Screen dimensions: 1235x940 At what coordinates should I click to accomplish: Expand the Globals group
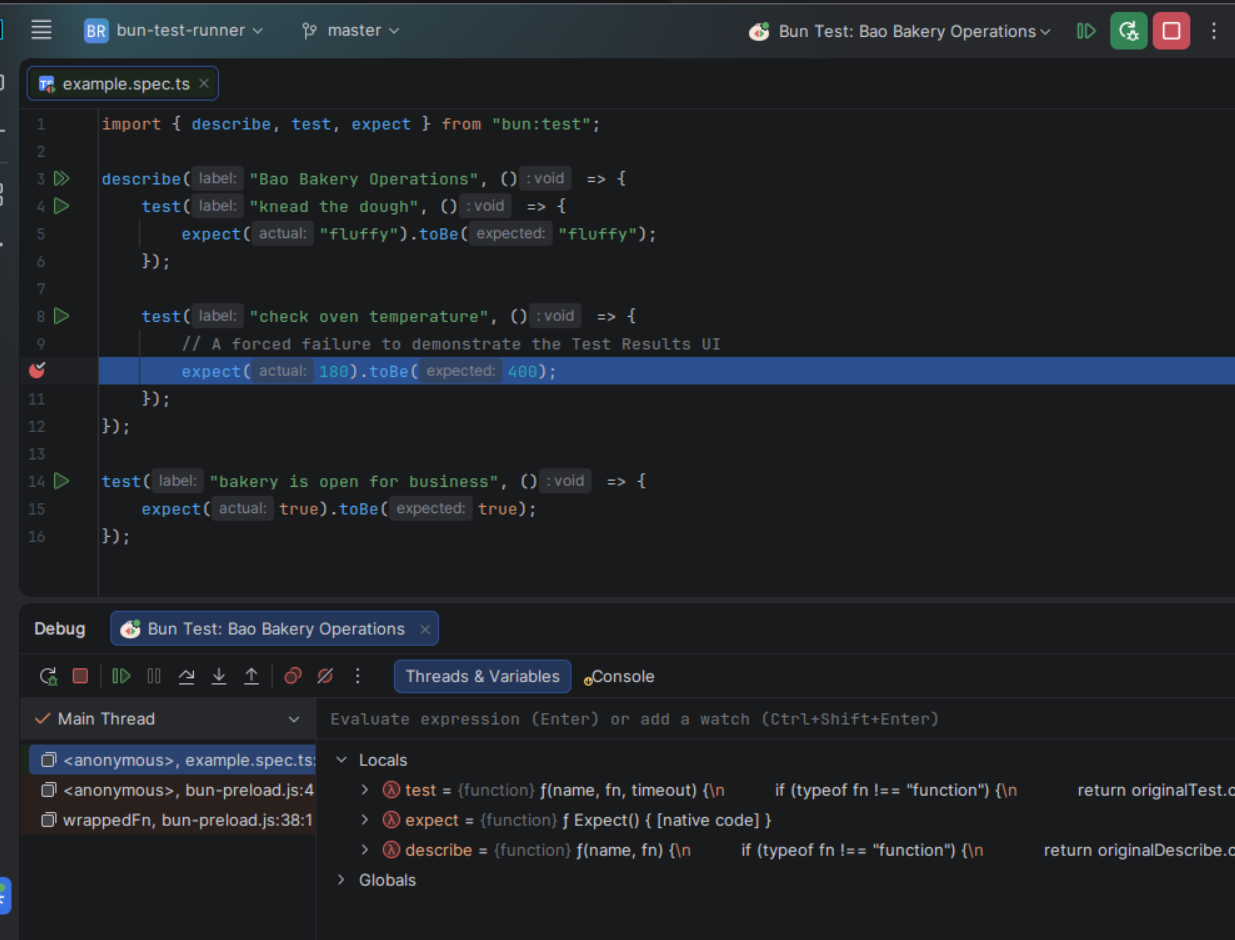click(x=341, y=880)
